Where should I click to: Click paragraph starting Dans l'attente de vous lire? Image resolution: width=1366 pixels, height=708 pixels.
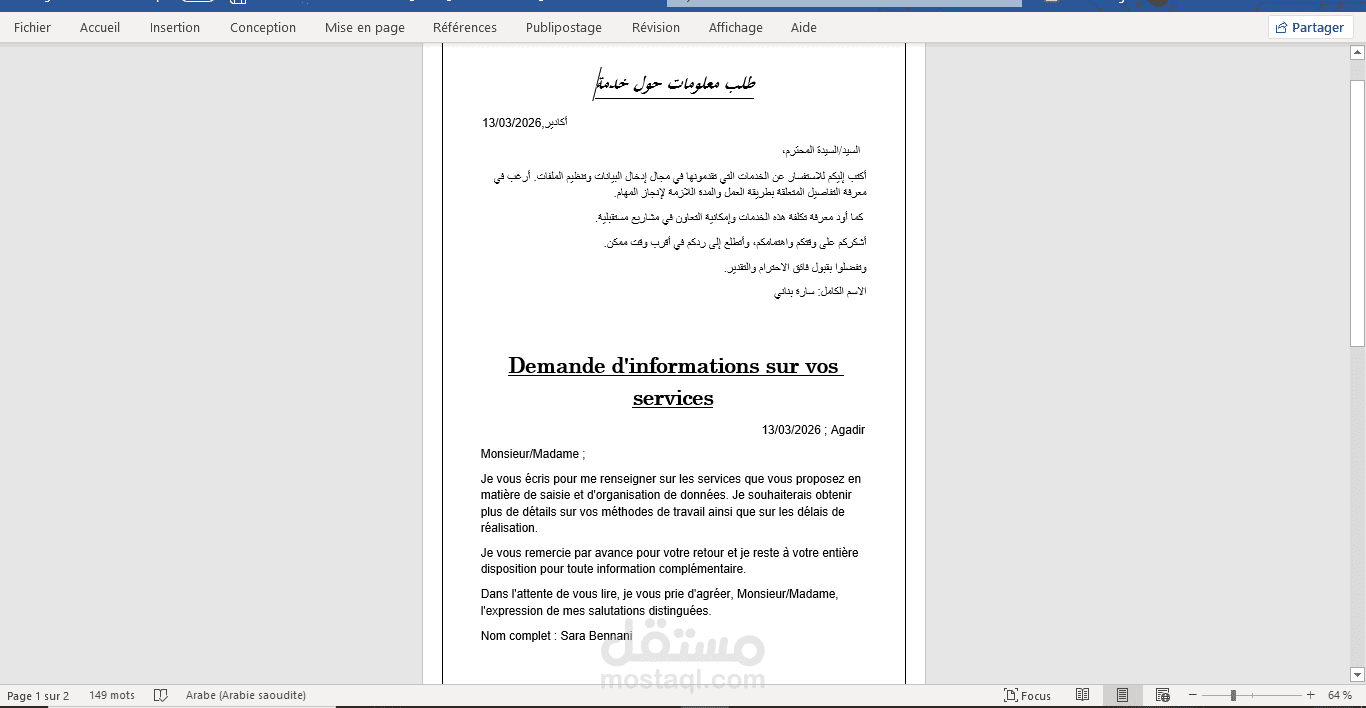pyautogui.click(x=659, y=602)
